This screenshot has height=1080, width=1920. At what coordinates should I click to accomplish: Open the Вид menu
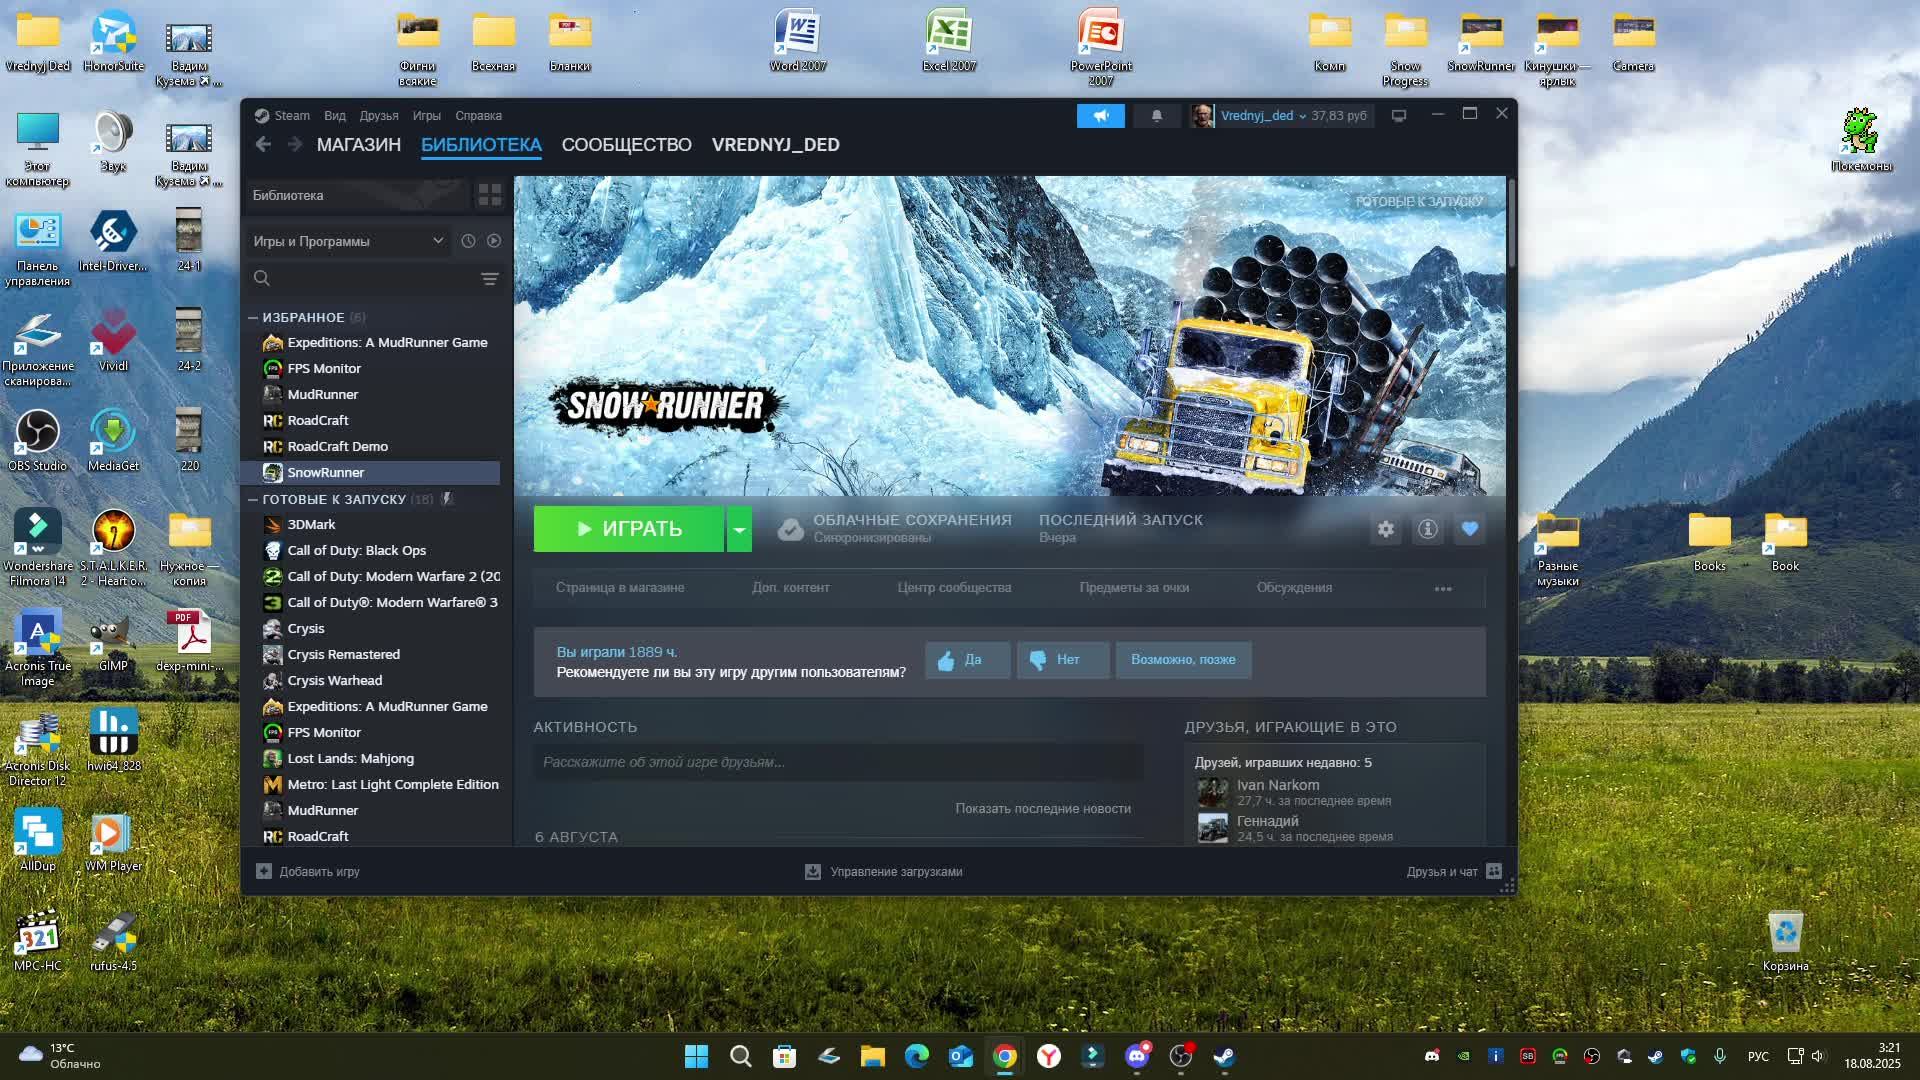(x=334, y=116)
